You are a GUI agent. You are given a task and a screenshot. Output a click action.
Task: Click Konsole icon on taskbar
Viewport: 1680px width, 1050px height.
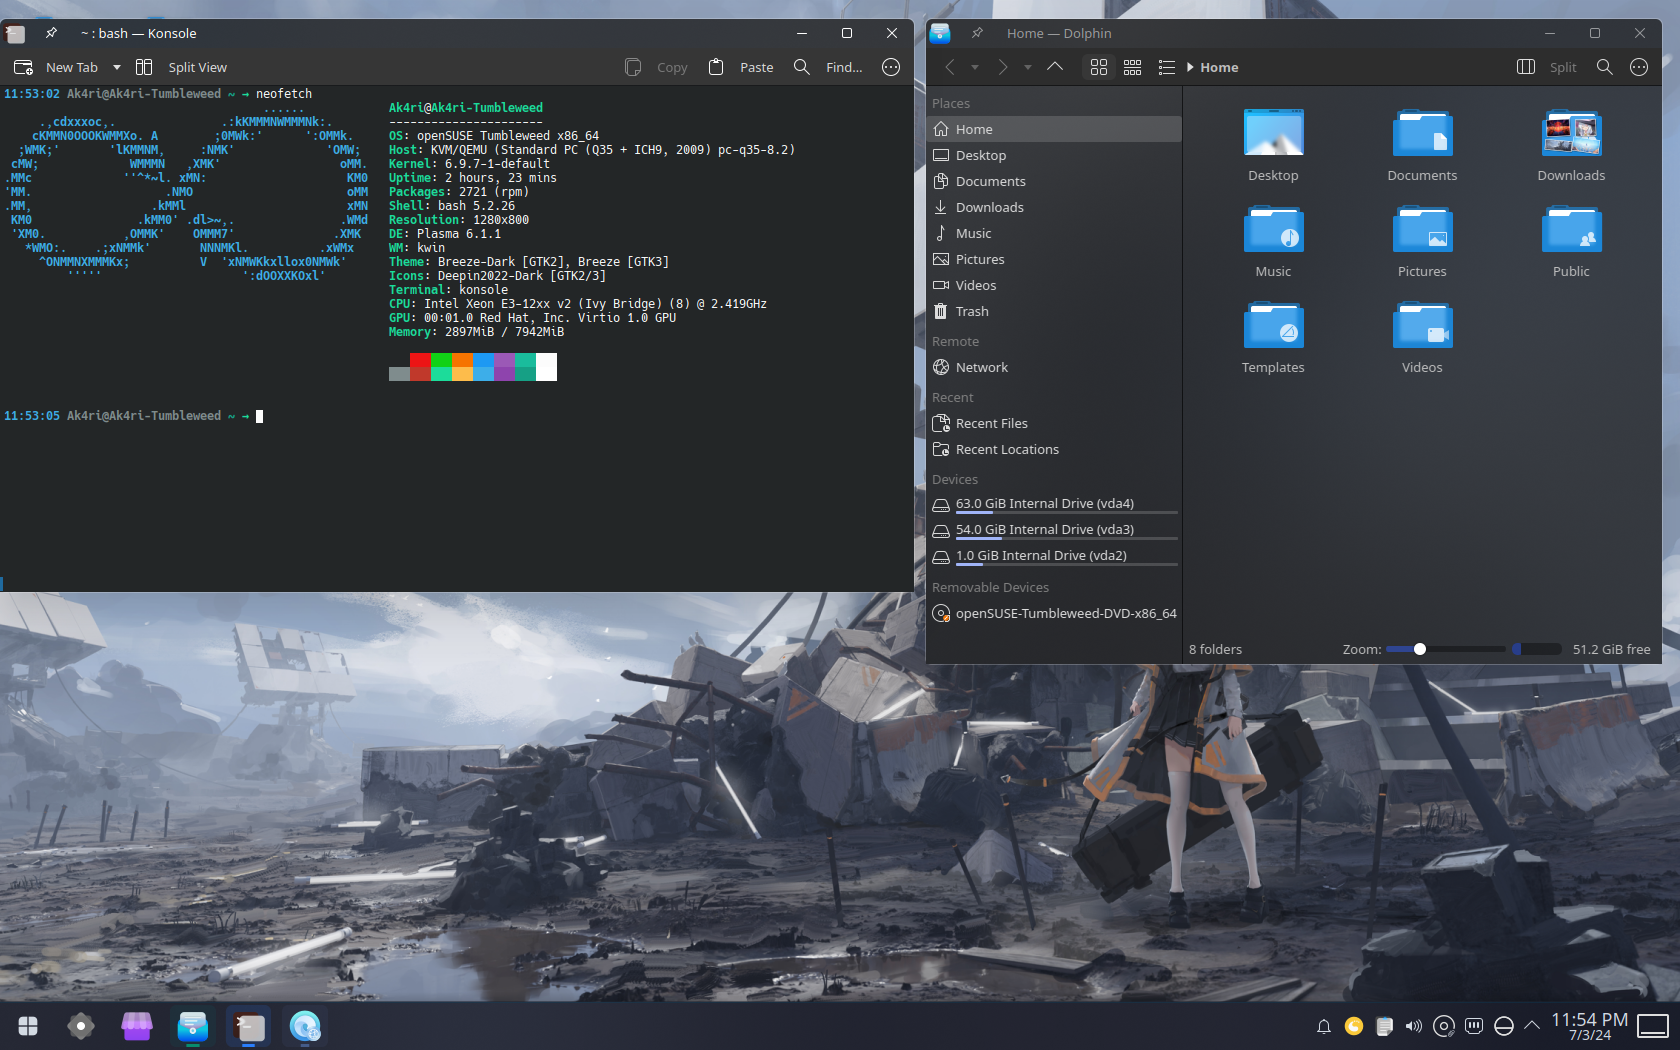(249, 1026)
